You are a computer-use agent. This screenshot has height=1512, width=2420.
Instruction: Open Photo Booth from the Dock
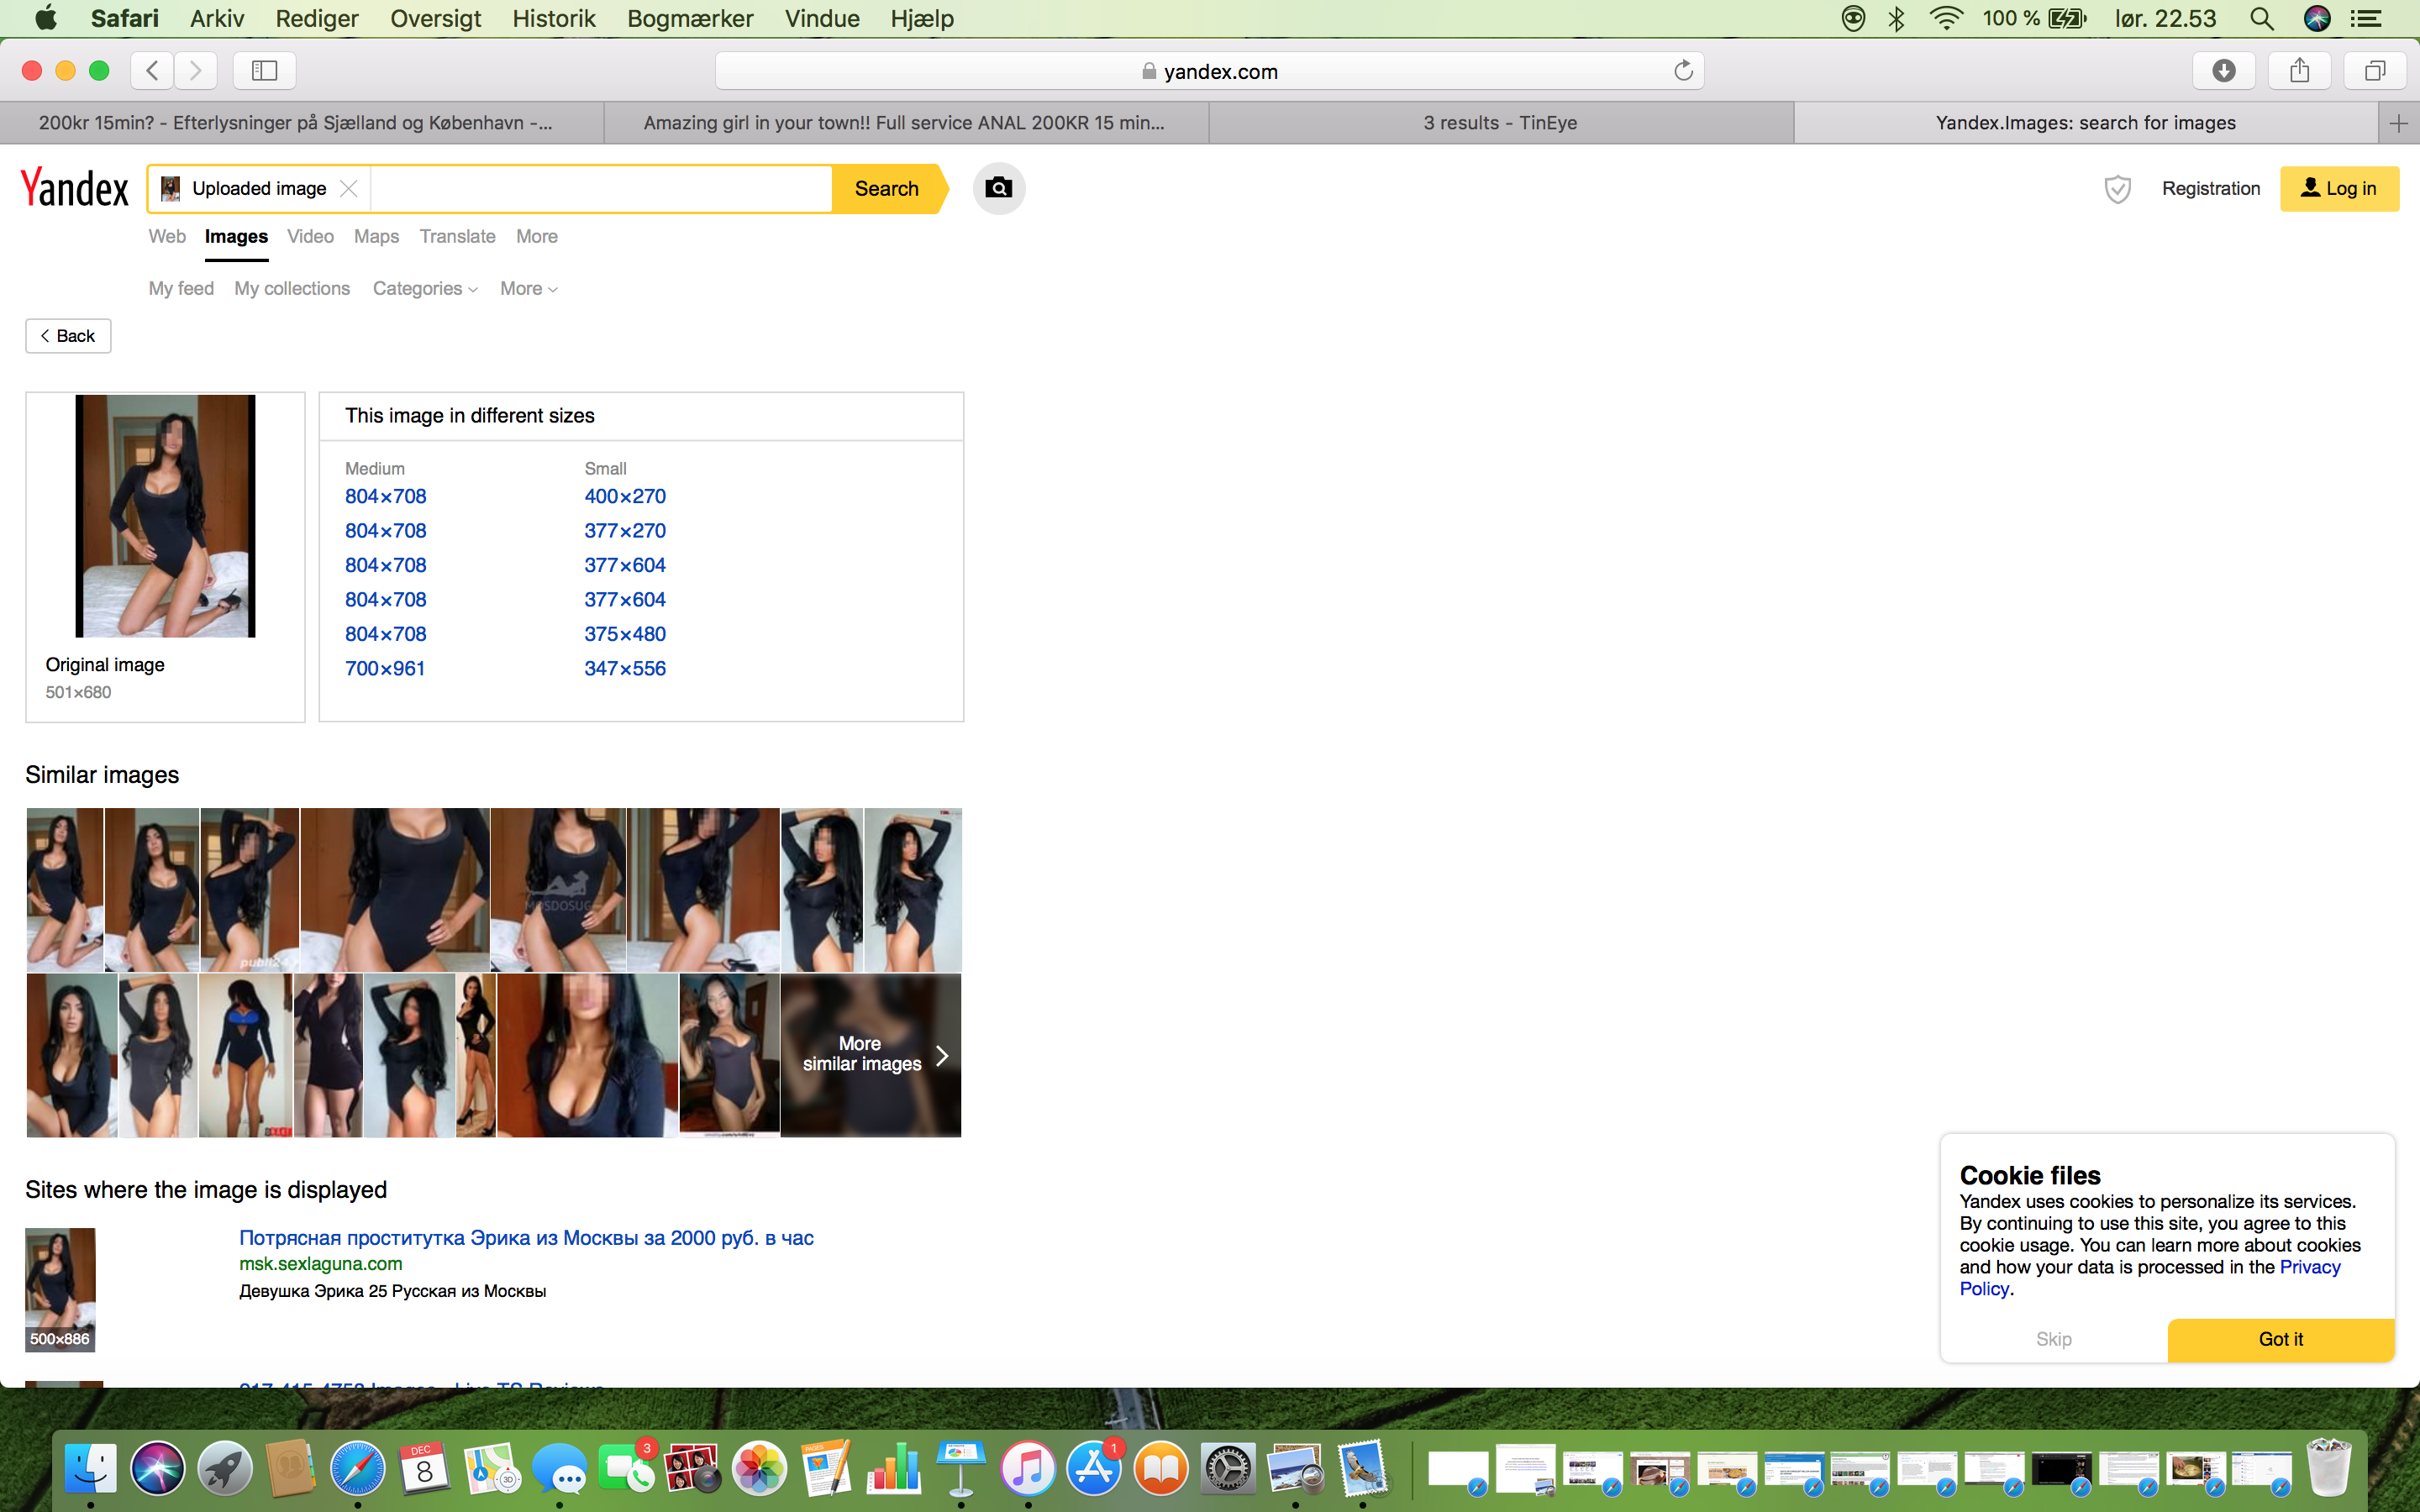(693, 1468)
